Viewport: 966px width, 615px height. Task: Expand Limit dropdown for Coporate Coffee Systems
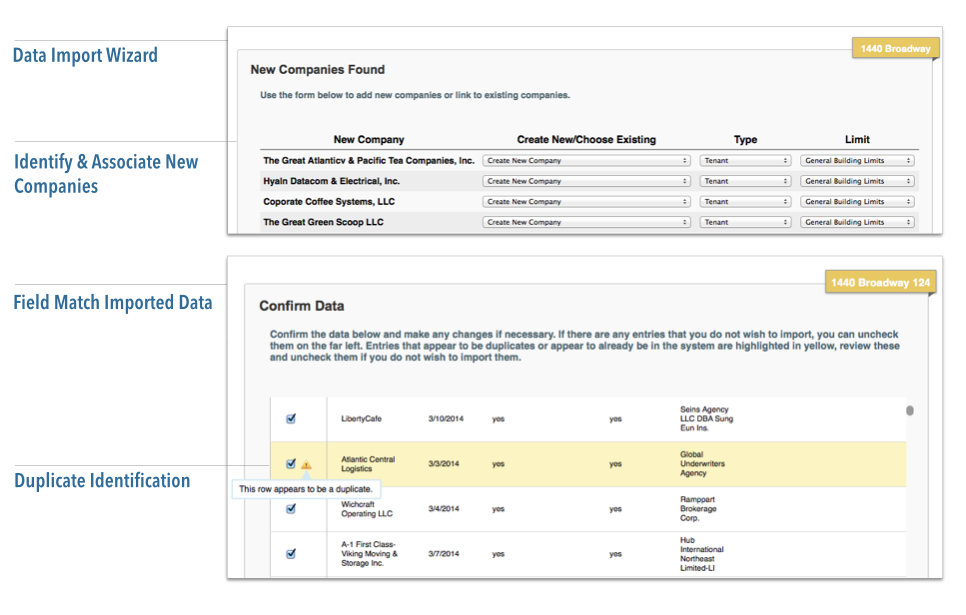click(x=858, y=202)
